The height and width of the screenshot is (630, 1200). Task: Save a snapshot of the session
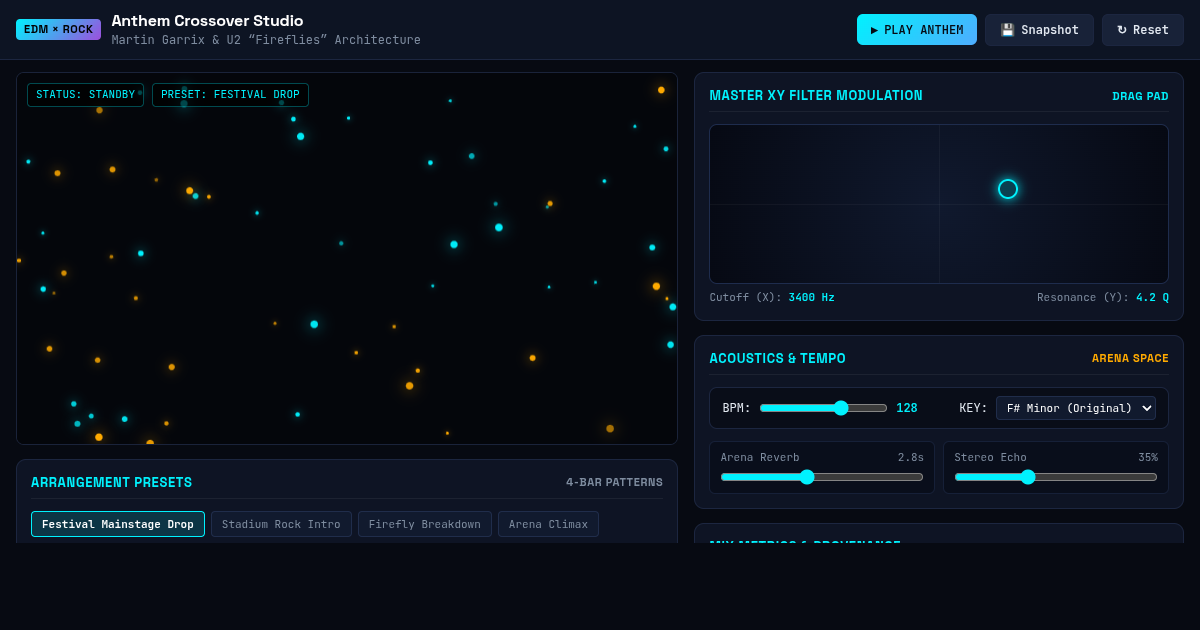coord(1039,30)
